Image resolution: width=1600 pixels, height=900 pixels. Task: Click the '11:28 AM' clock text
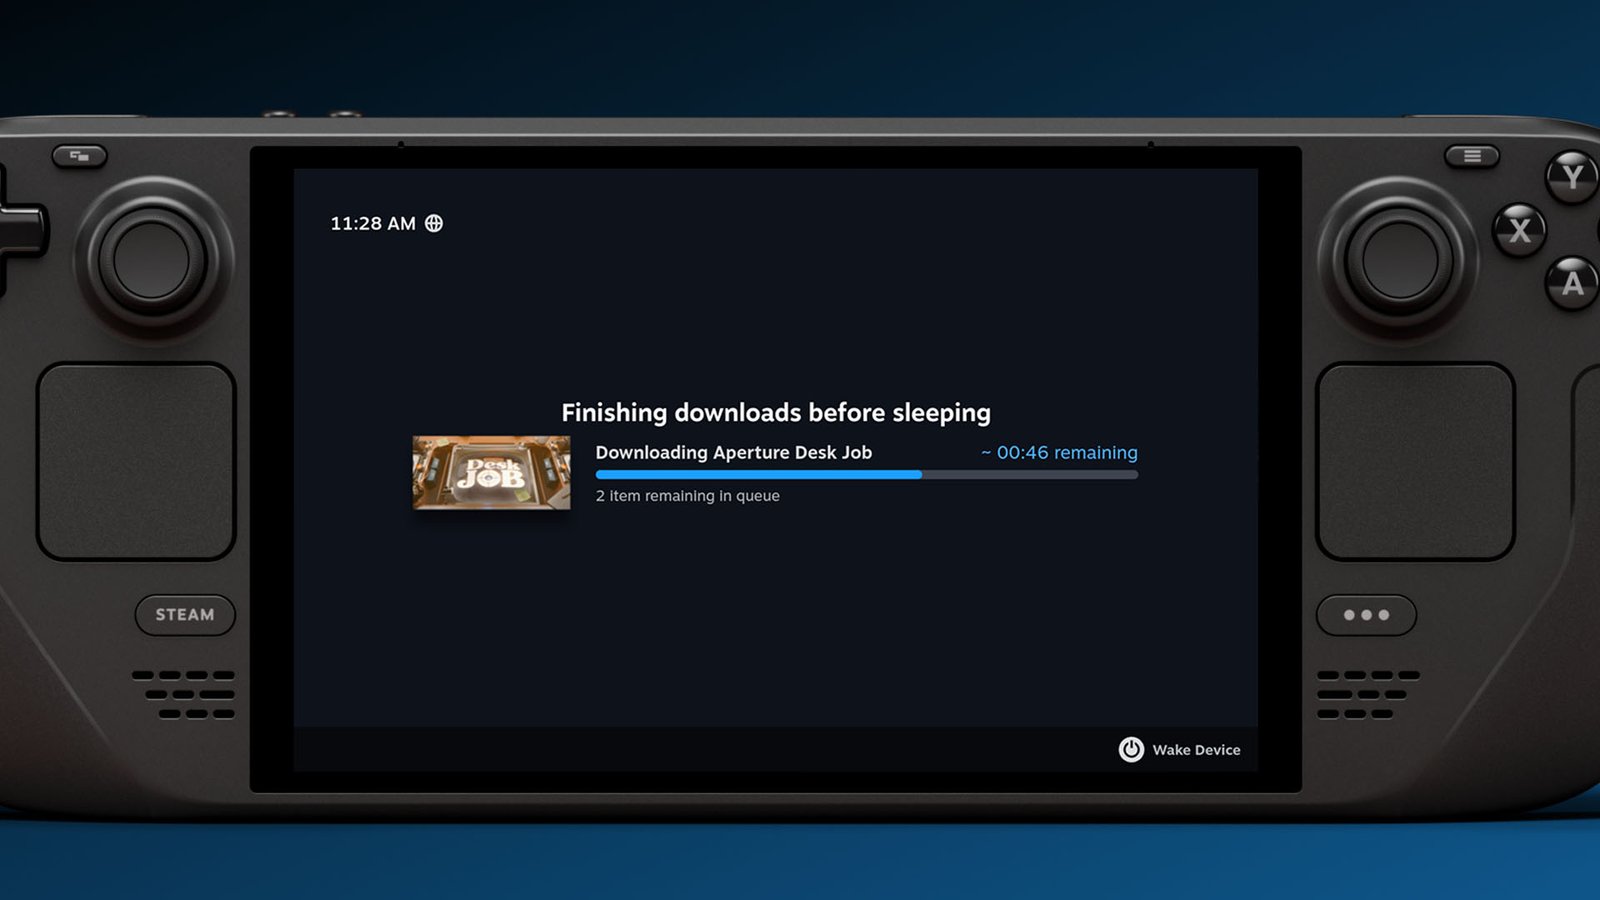(373, 223)
